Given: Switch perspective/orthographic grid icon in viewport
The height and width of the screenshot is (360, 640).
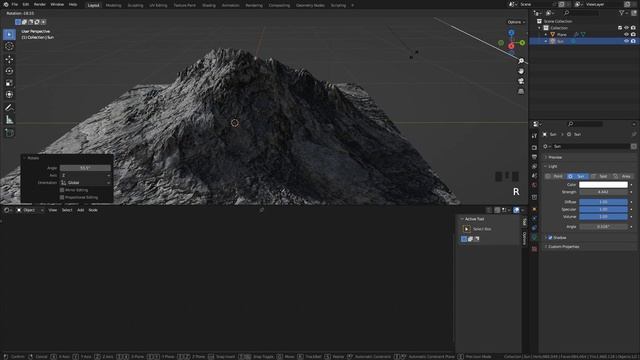Looking at the screenshot, I should (x=521, y=91).
